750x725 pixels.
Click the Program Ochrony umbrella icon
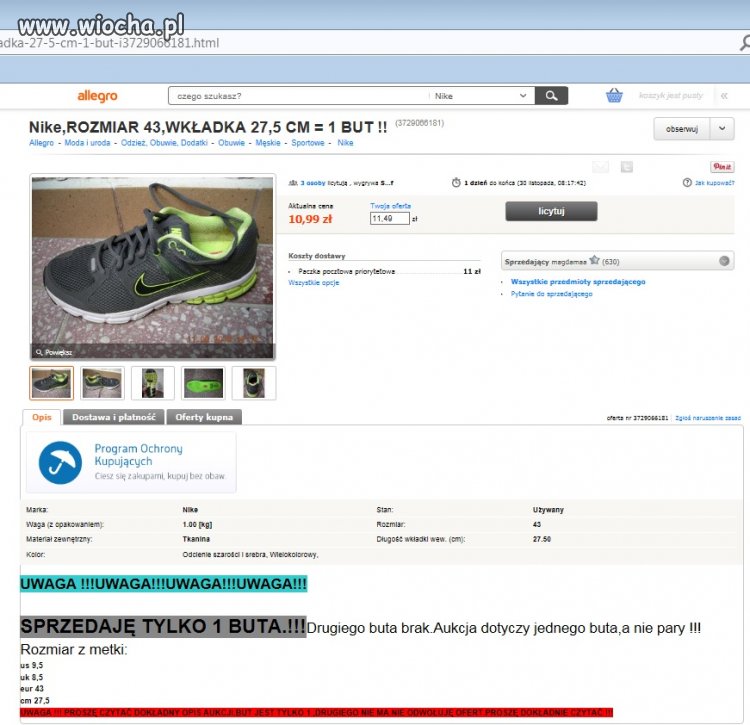pyautogui.click(x=60, y=462)
